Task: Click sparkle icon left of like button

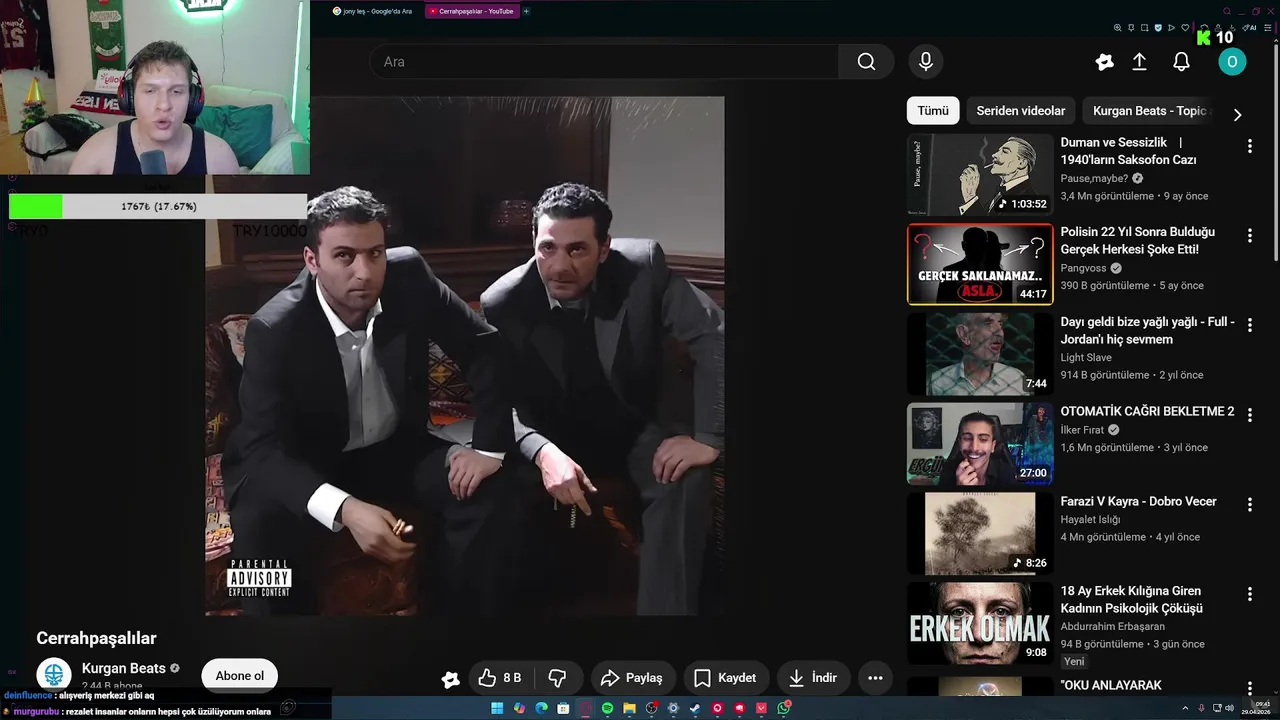Action: [x=450, y=679]
